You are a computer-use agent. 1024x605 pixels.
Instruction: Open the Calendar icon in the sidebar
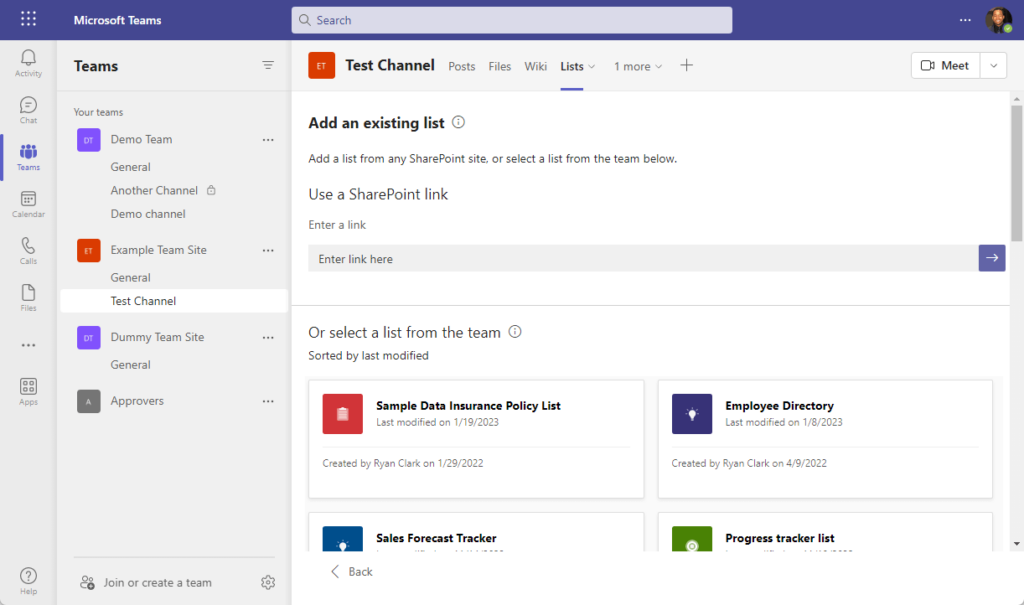coord(28,204)
